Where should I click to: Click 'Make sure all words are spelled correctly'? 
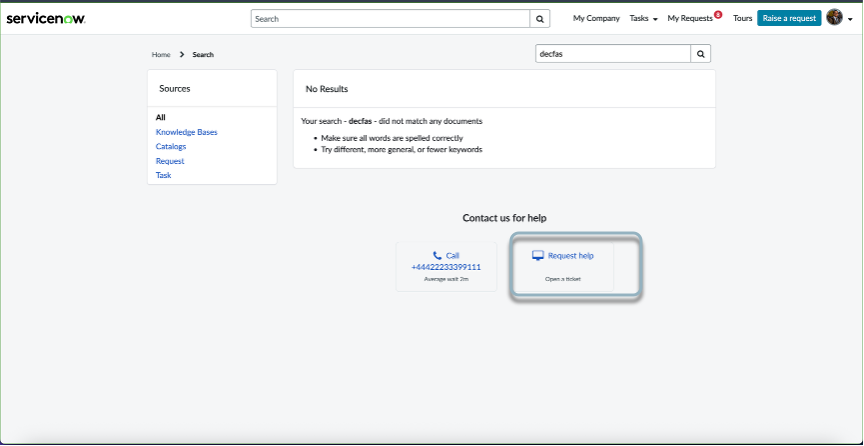(x=392, y=138)
